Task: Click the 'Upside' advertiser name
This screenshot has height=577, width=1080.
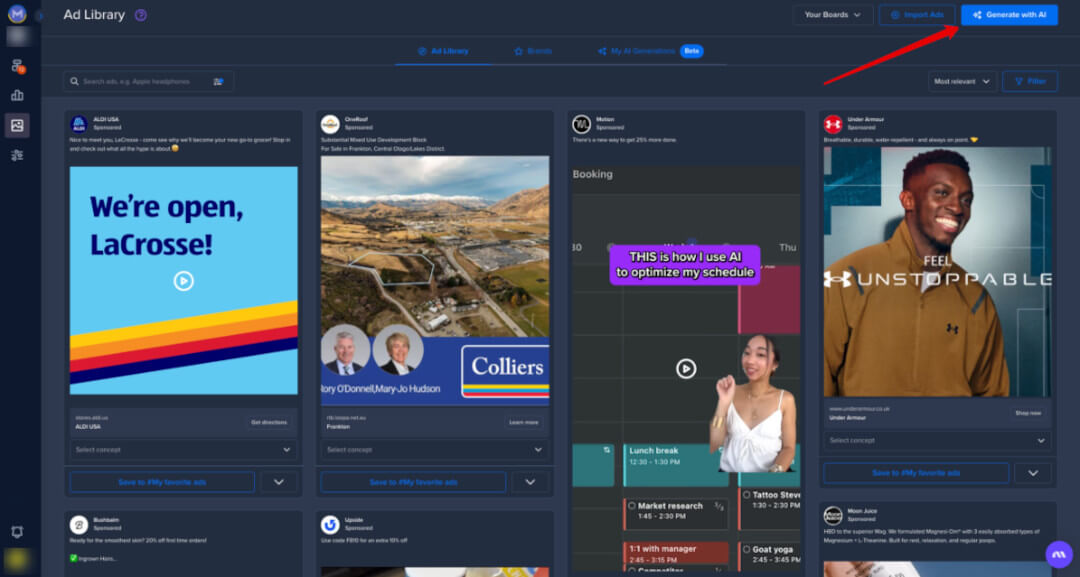Action: coord(353,520)
